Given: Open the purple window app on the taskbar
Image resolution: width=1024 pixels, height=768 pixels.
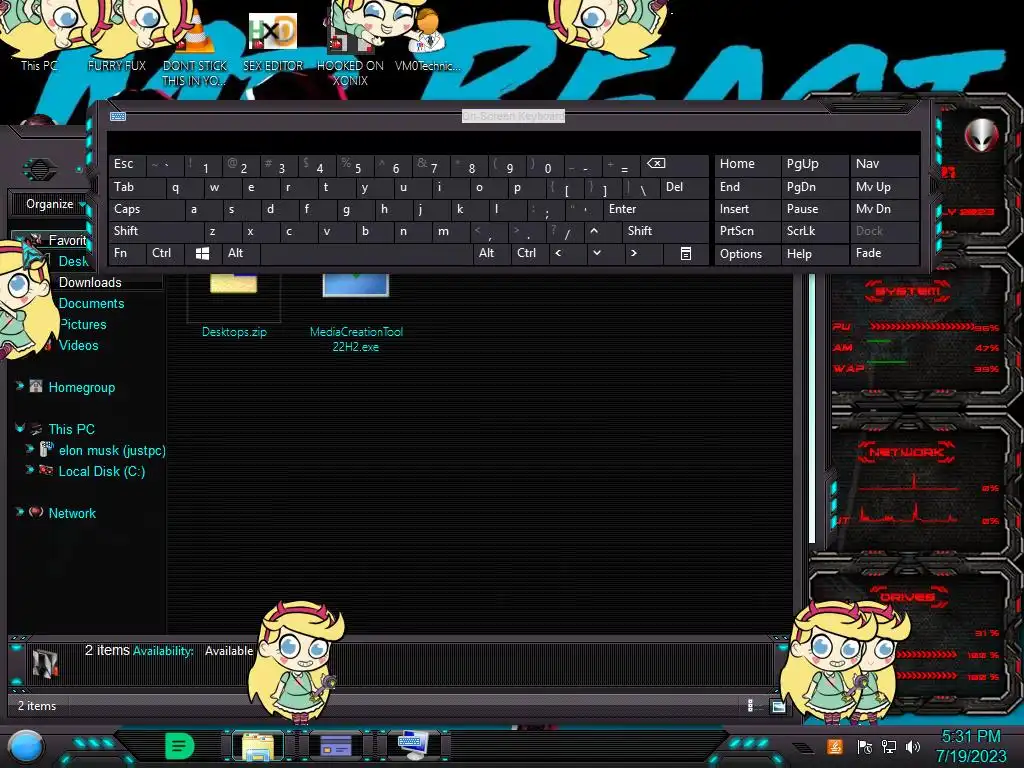Looking at the screenshot, I should point(336,746).
